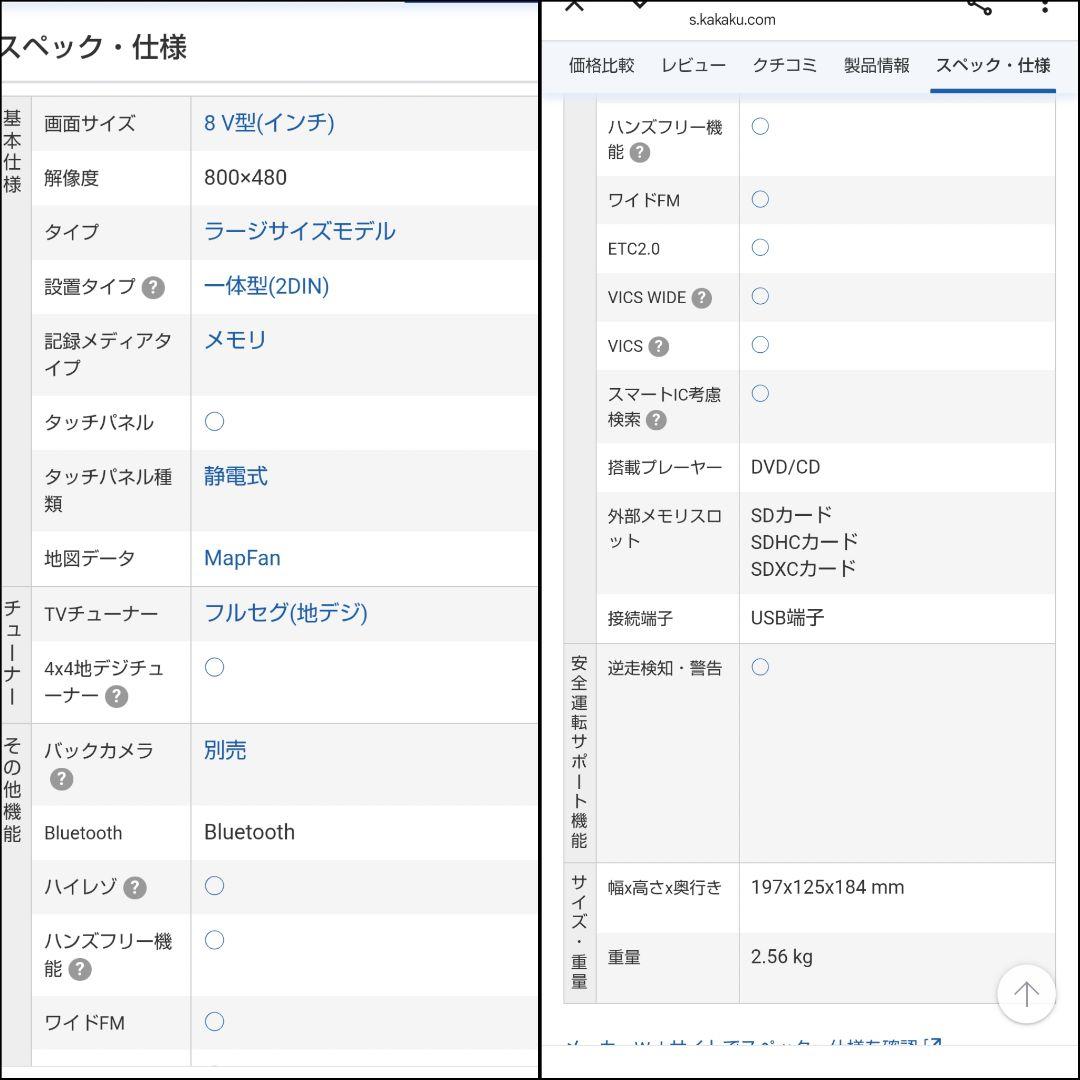The width and height of the screenshot is (1080, 1080).
Task: Open the MapFan map data link
Action: pos(242,558)
